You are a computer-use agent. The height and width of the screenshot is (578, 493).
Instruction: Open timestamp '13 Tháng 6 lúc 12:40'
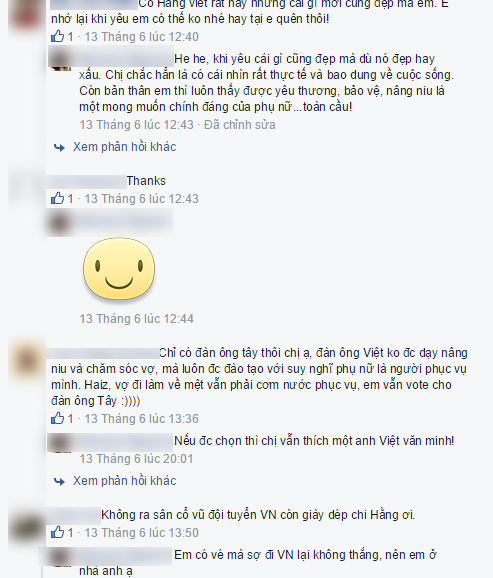142,36
